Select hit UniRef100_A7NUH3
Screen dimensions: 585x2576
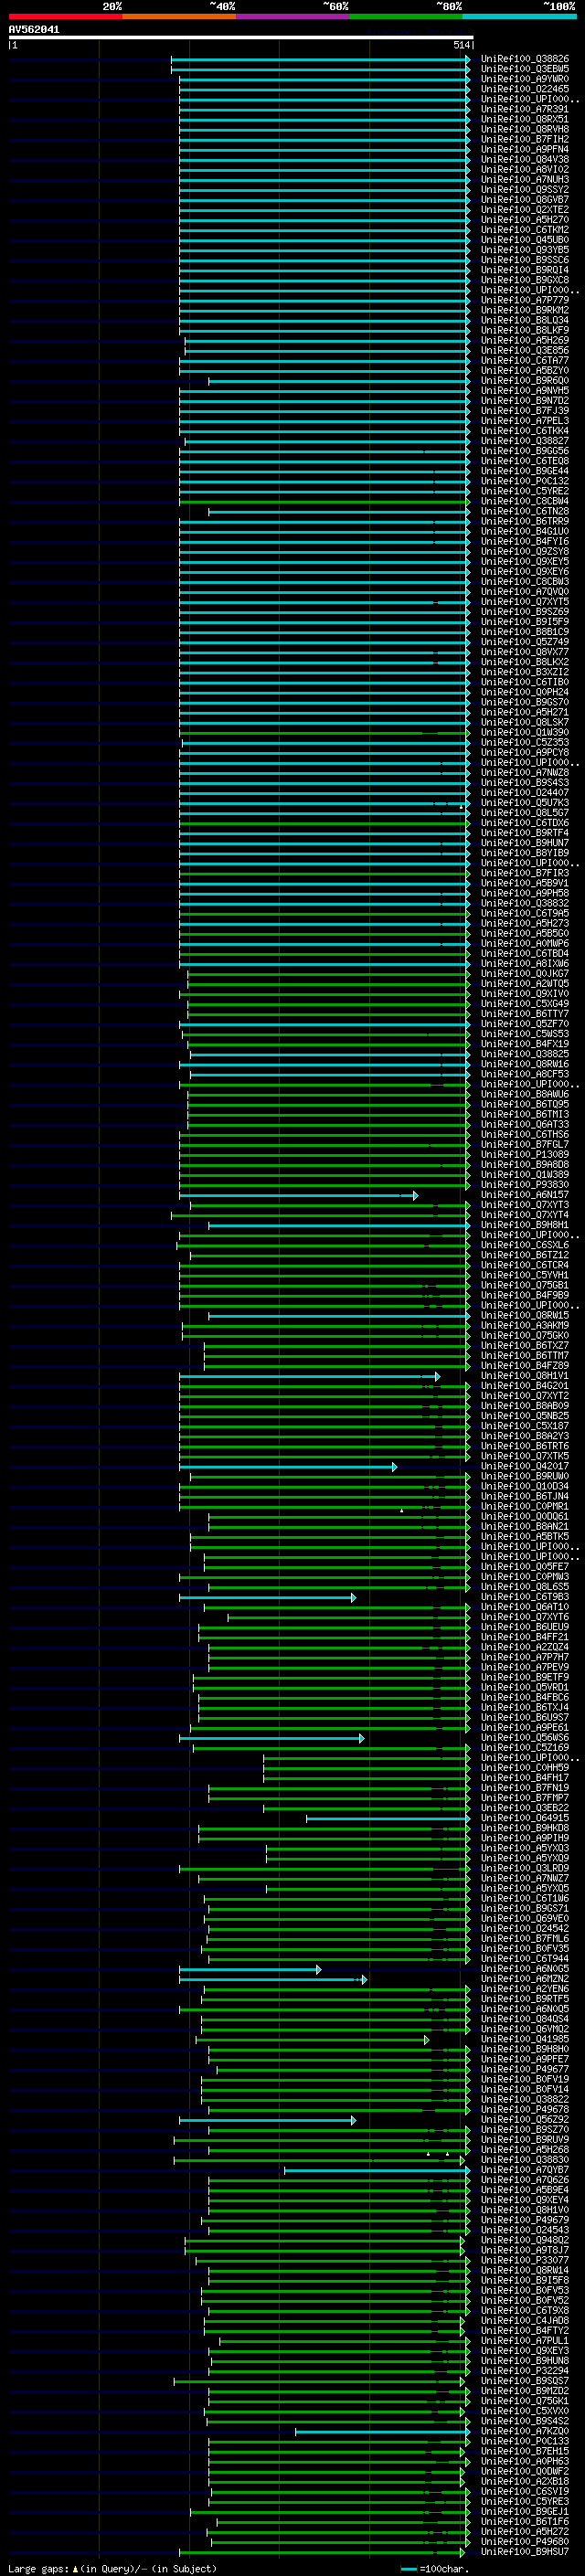(524, 179)
